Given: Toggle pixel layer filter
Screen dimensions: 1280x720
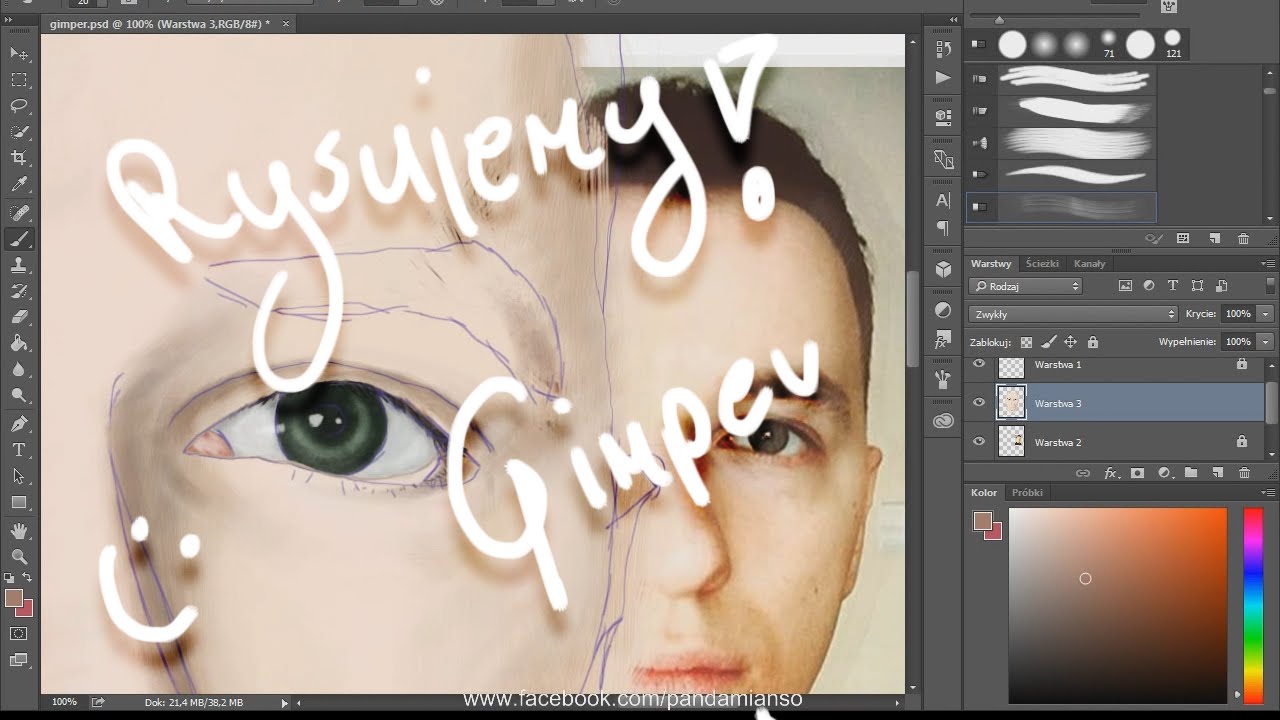Looking at the screenshot, I should coord(1125,286).
